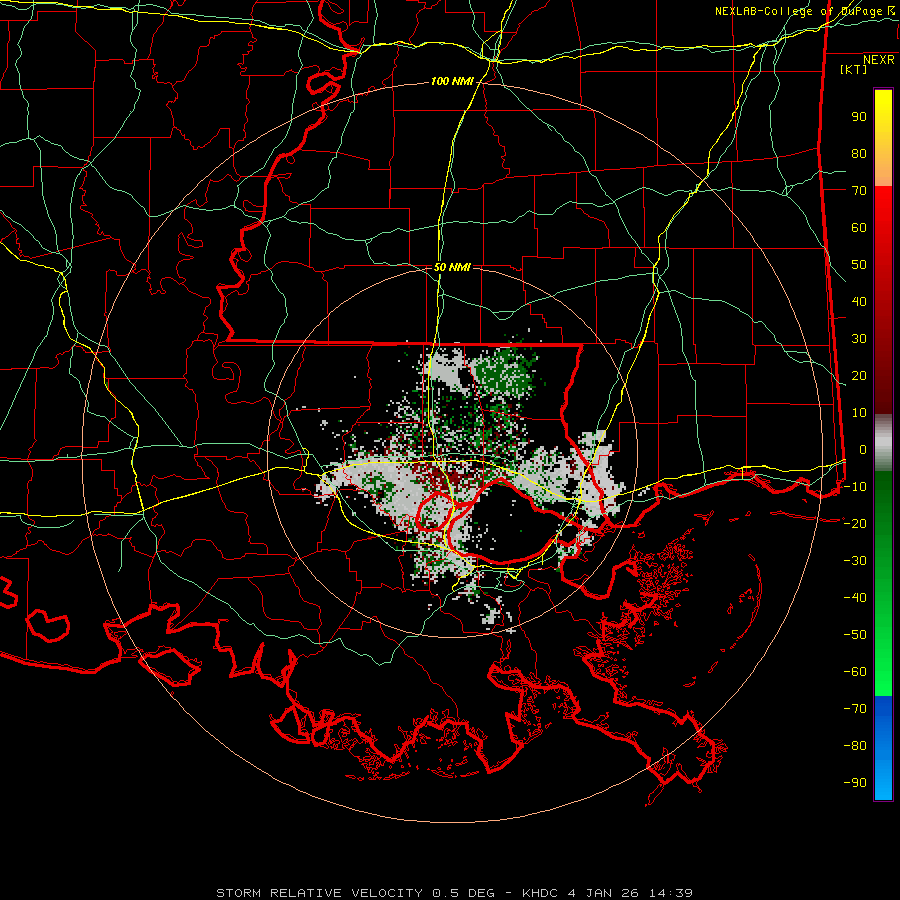900x900 pixels.
Task: Click the -70 value on the velocity scale
Action: tap(855, 709)
